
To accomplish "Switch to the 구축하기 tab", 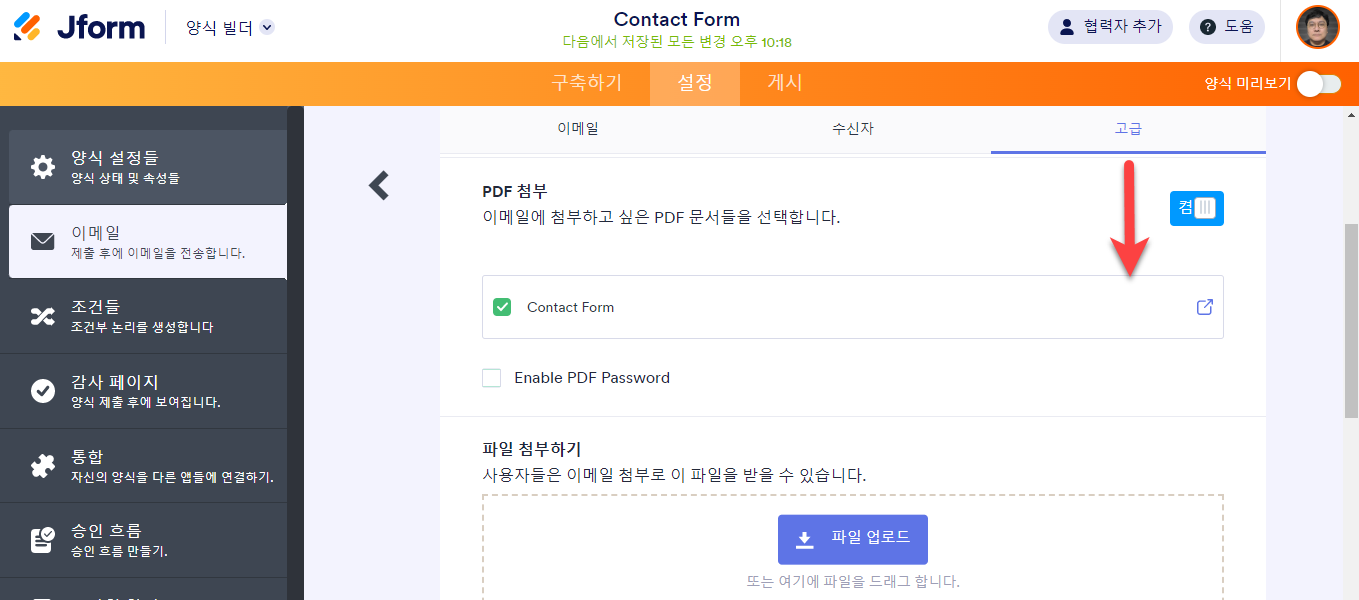I will 587,83.
